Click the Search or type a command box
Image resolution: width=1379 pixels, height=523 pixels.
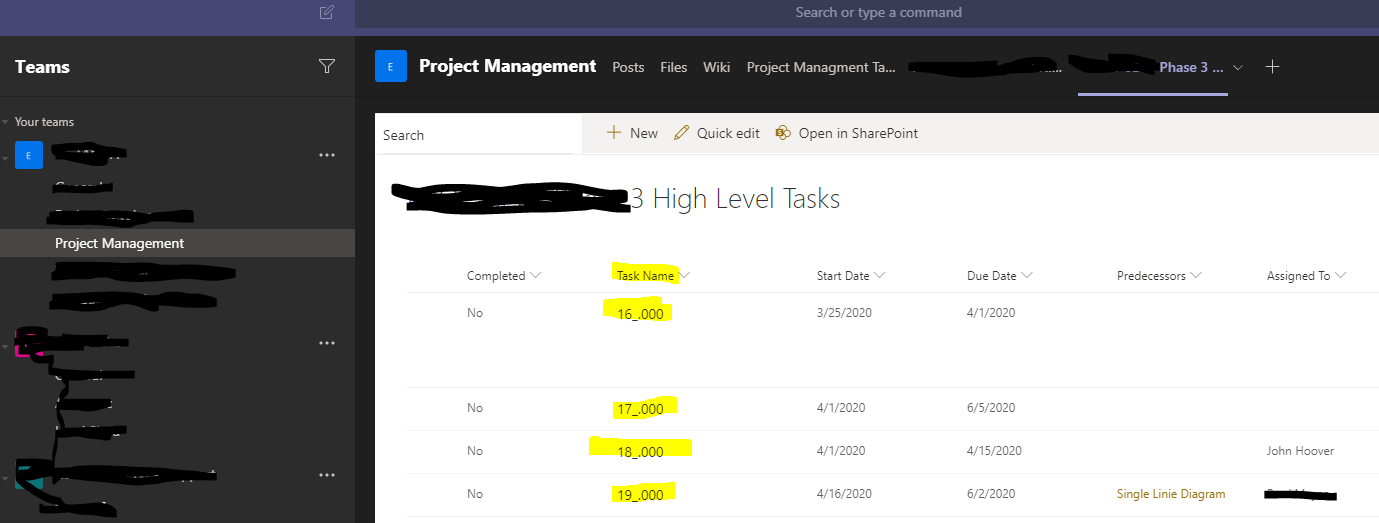[878, 13]
